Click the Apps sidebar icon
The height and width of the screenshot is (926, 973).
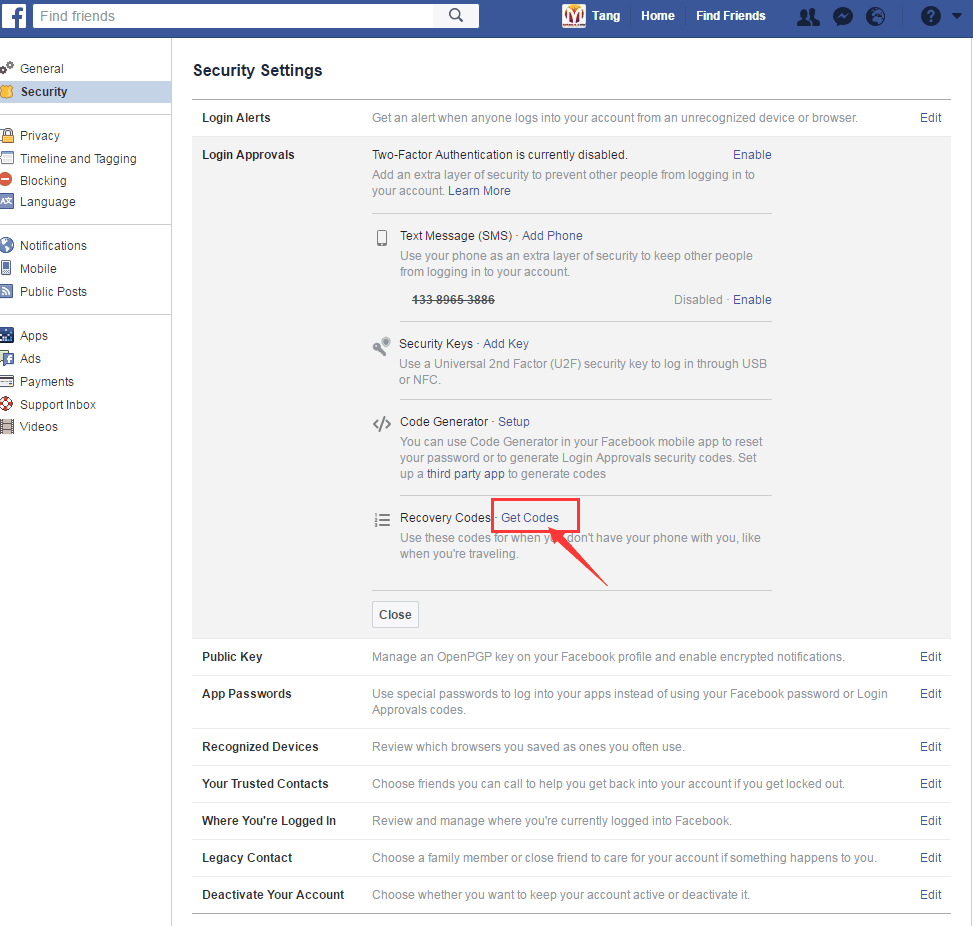[7, 335]
